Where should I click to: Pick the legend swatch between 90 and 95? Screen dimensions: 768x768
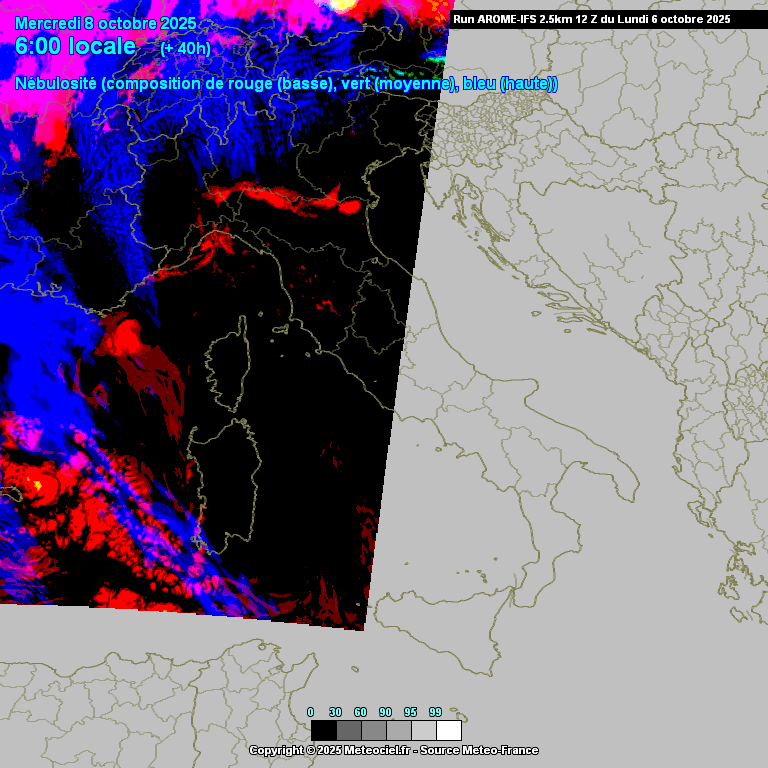398,730
